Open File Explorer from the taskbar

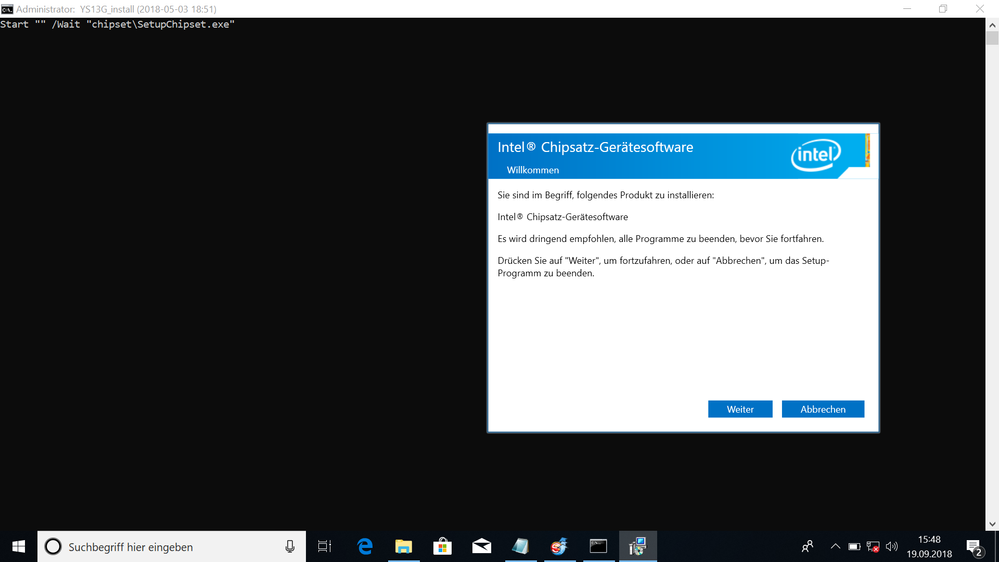403,547
